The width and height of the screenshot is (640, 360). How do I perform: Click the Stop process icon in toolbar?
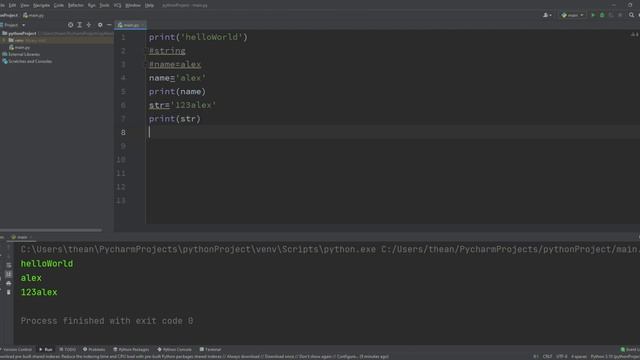pyautogui.click(x=620, y=15)
